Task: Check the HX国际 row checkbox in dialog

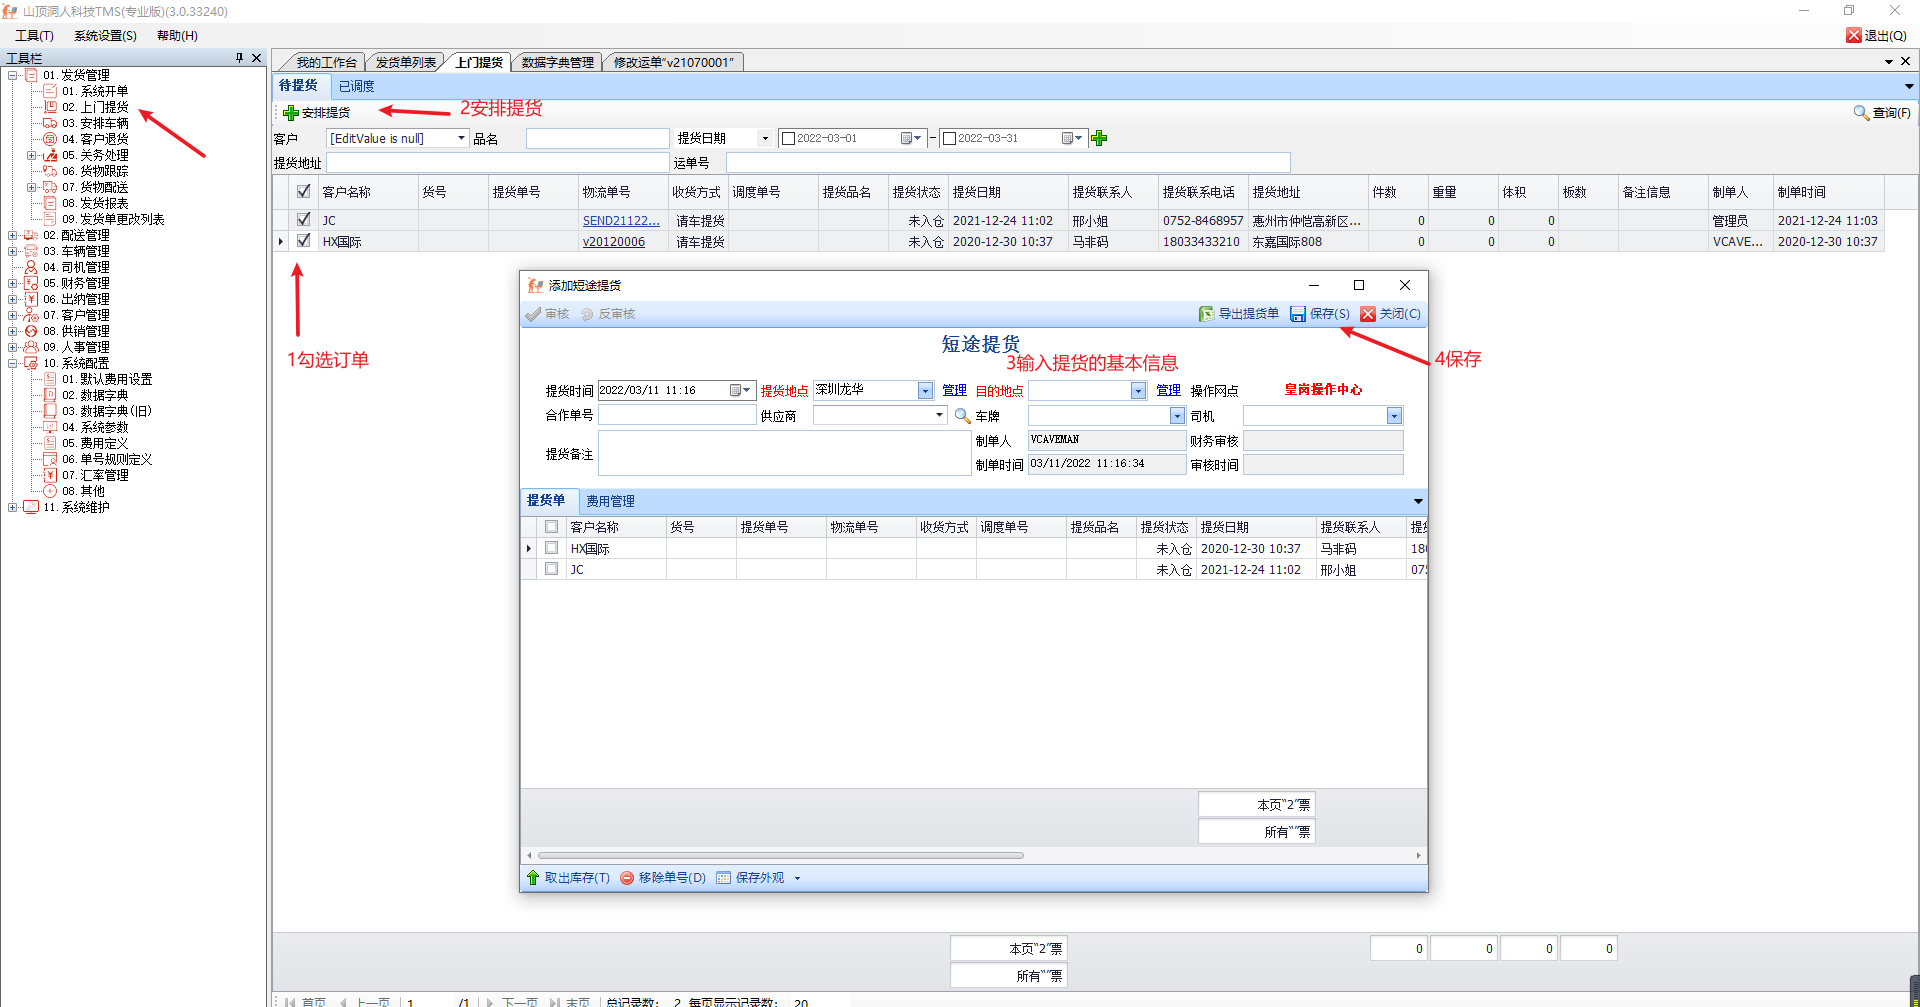Action: pyautogui.click(x=551, y=548)
